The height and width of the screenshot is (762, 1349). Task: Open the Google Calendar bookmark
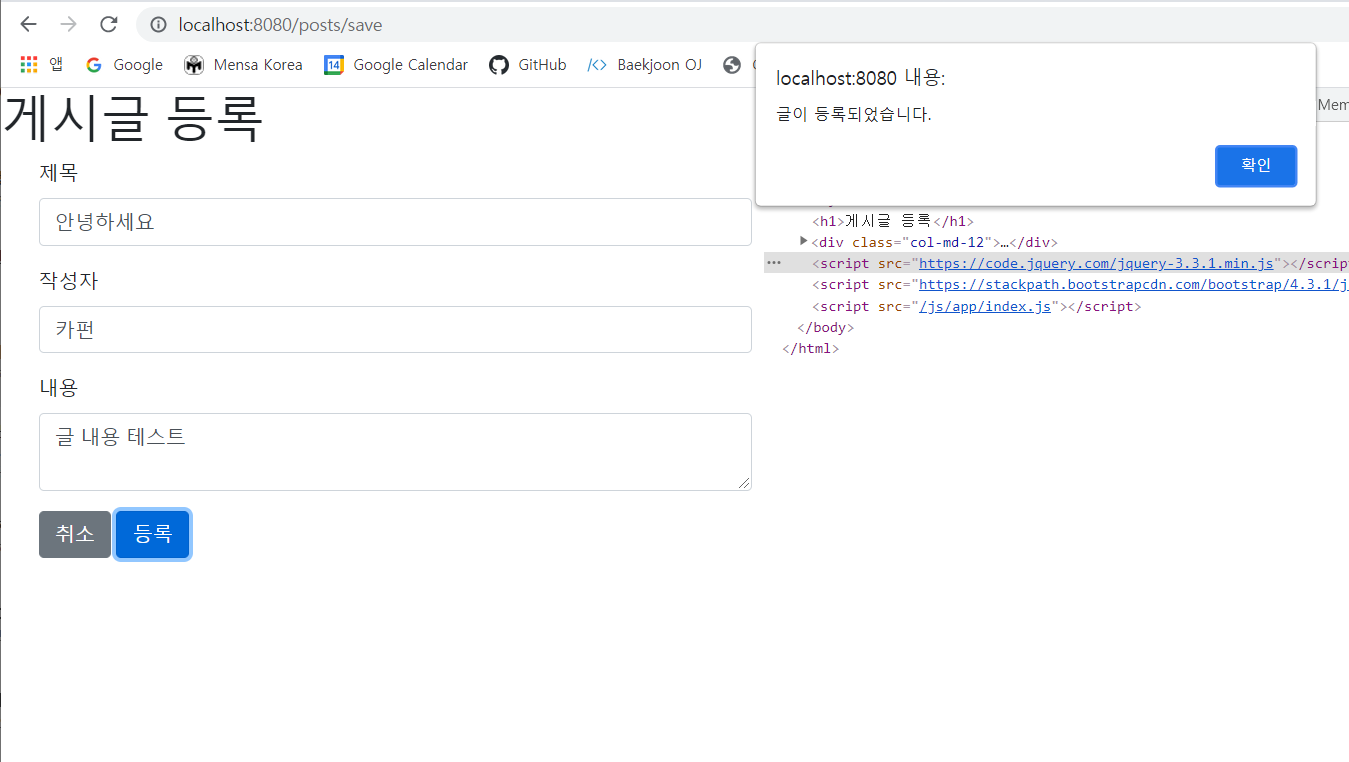click(x=396, y=65)
